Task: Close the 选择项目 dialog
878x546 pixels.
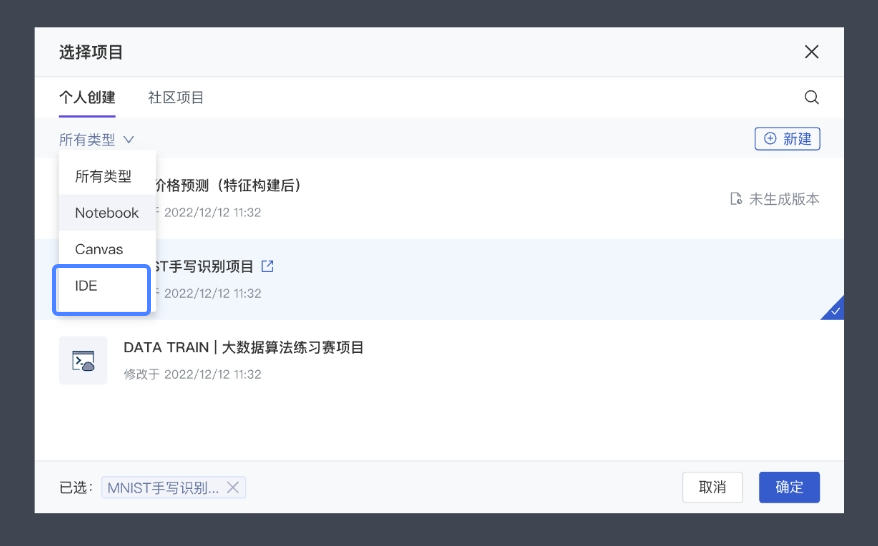Action: coord(811,52)
